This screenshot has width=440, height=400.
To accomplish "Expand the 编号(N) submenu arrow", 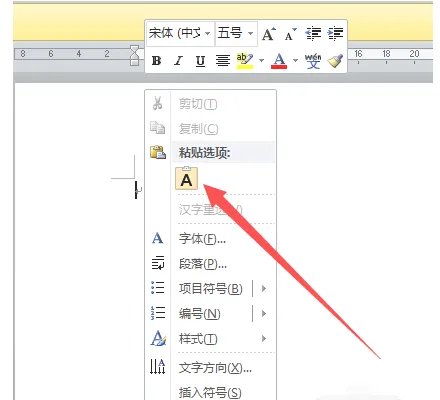I will coord(264,314).
